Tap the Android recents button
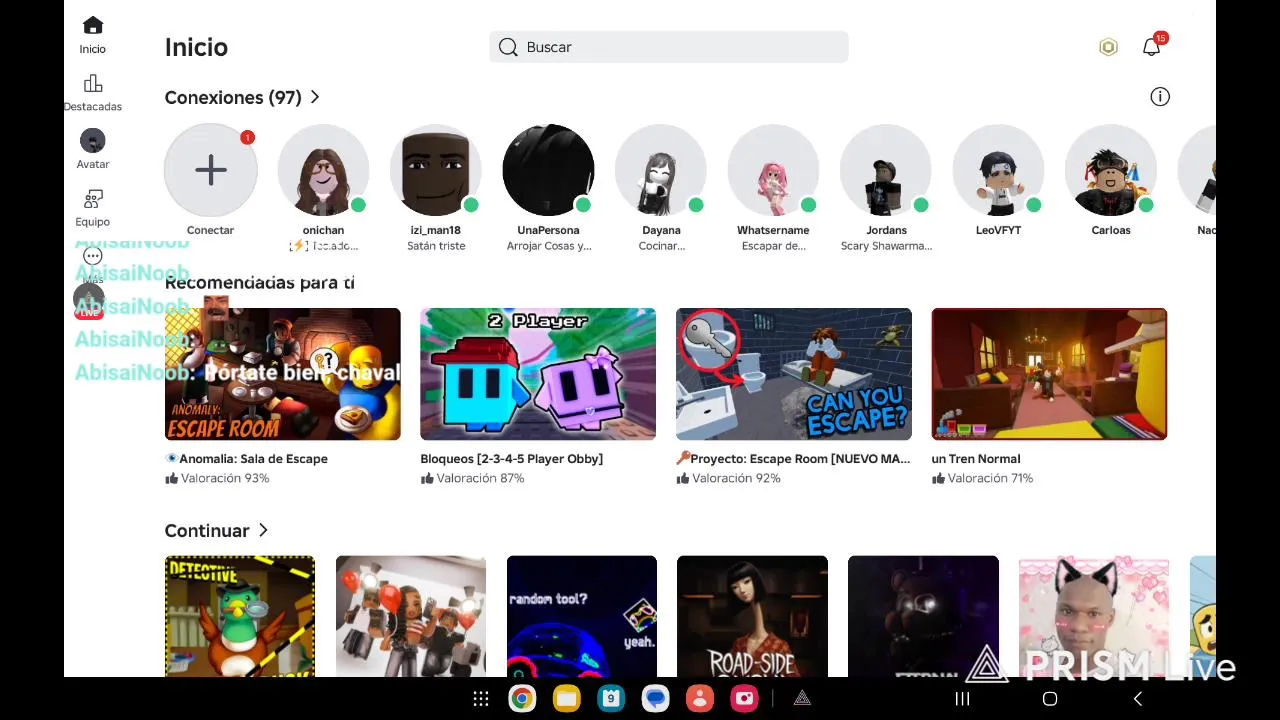The height and width of the screenshot is (720, 1280). (x=962, y=699)
